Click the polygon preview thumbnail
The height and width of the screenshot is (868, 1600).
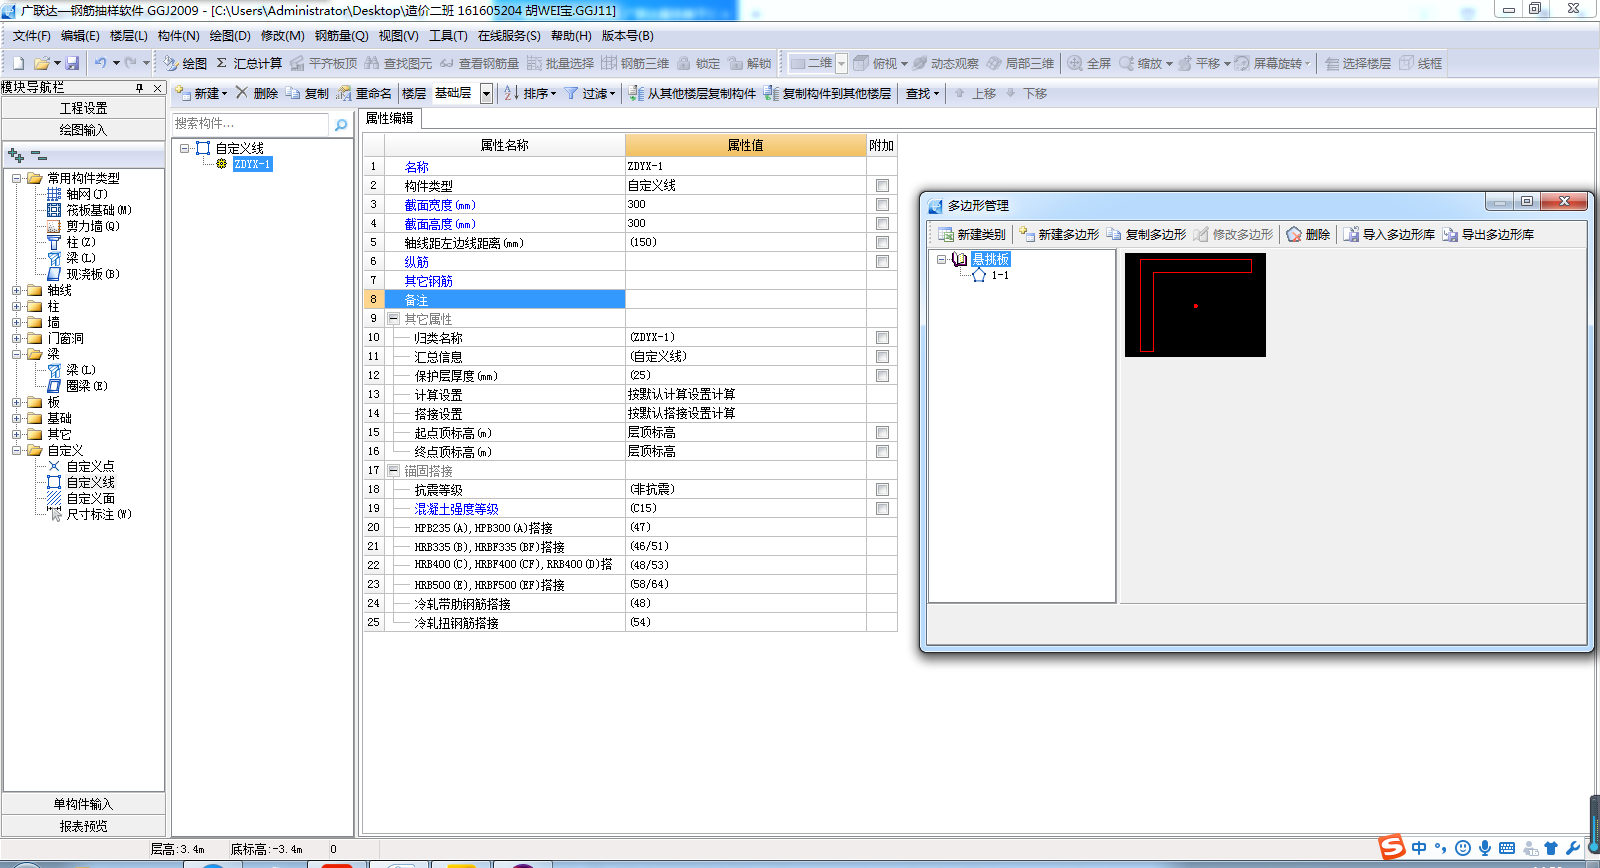1195,305
